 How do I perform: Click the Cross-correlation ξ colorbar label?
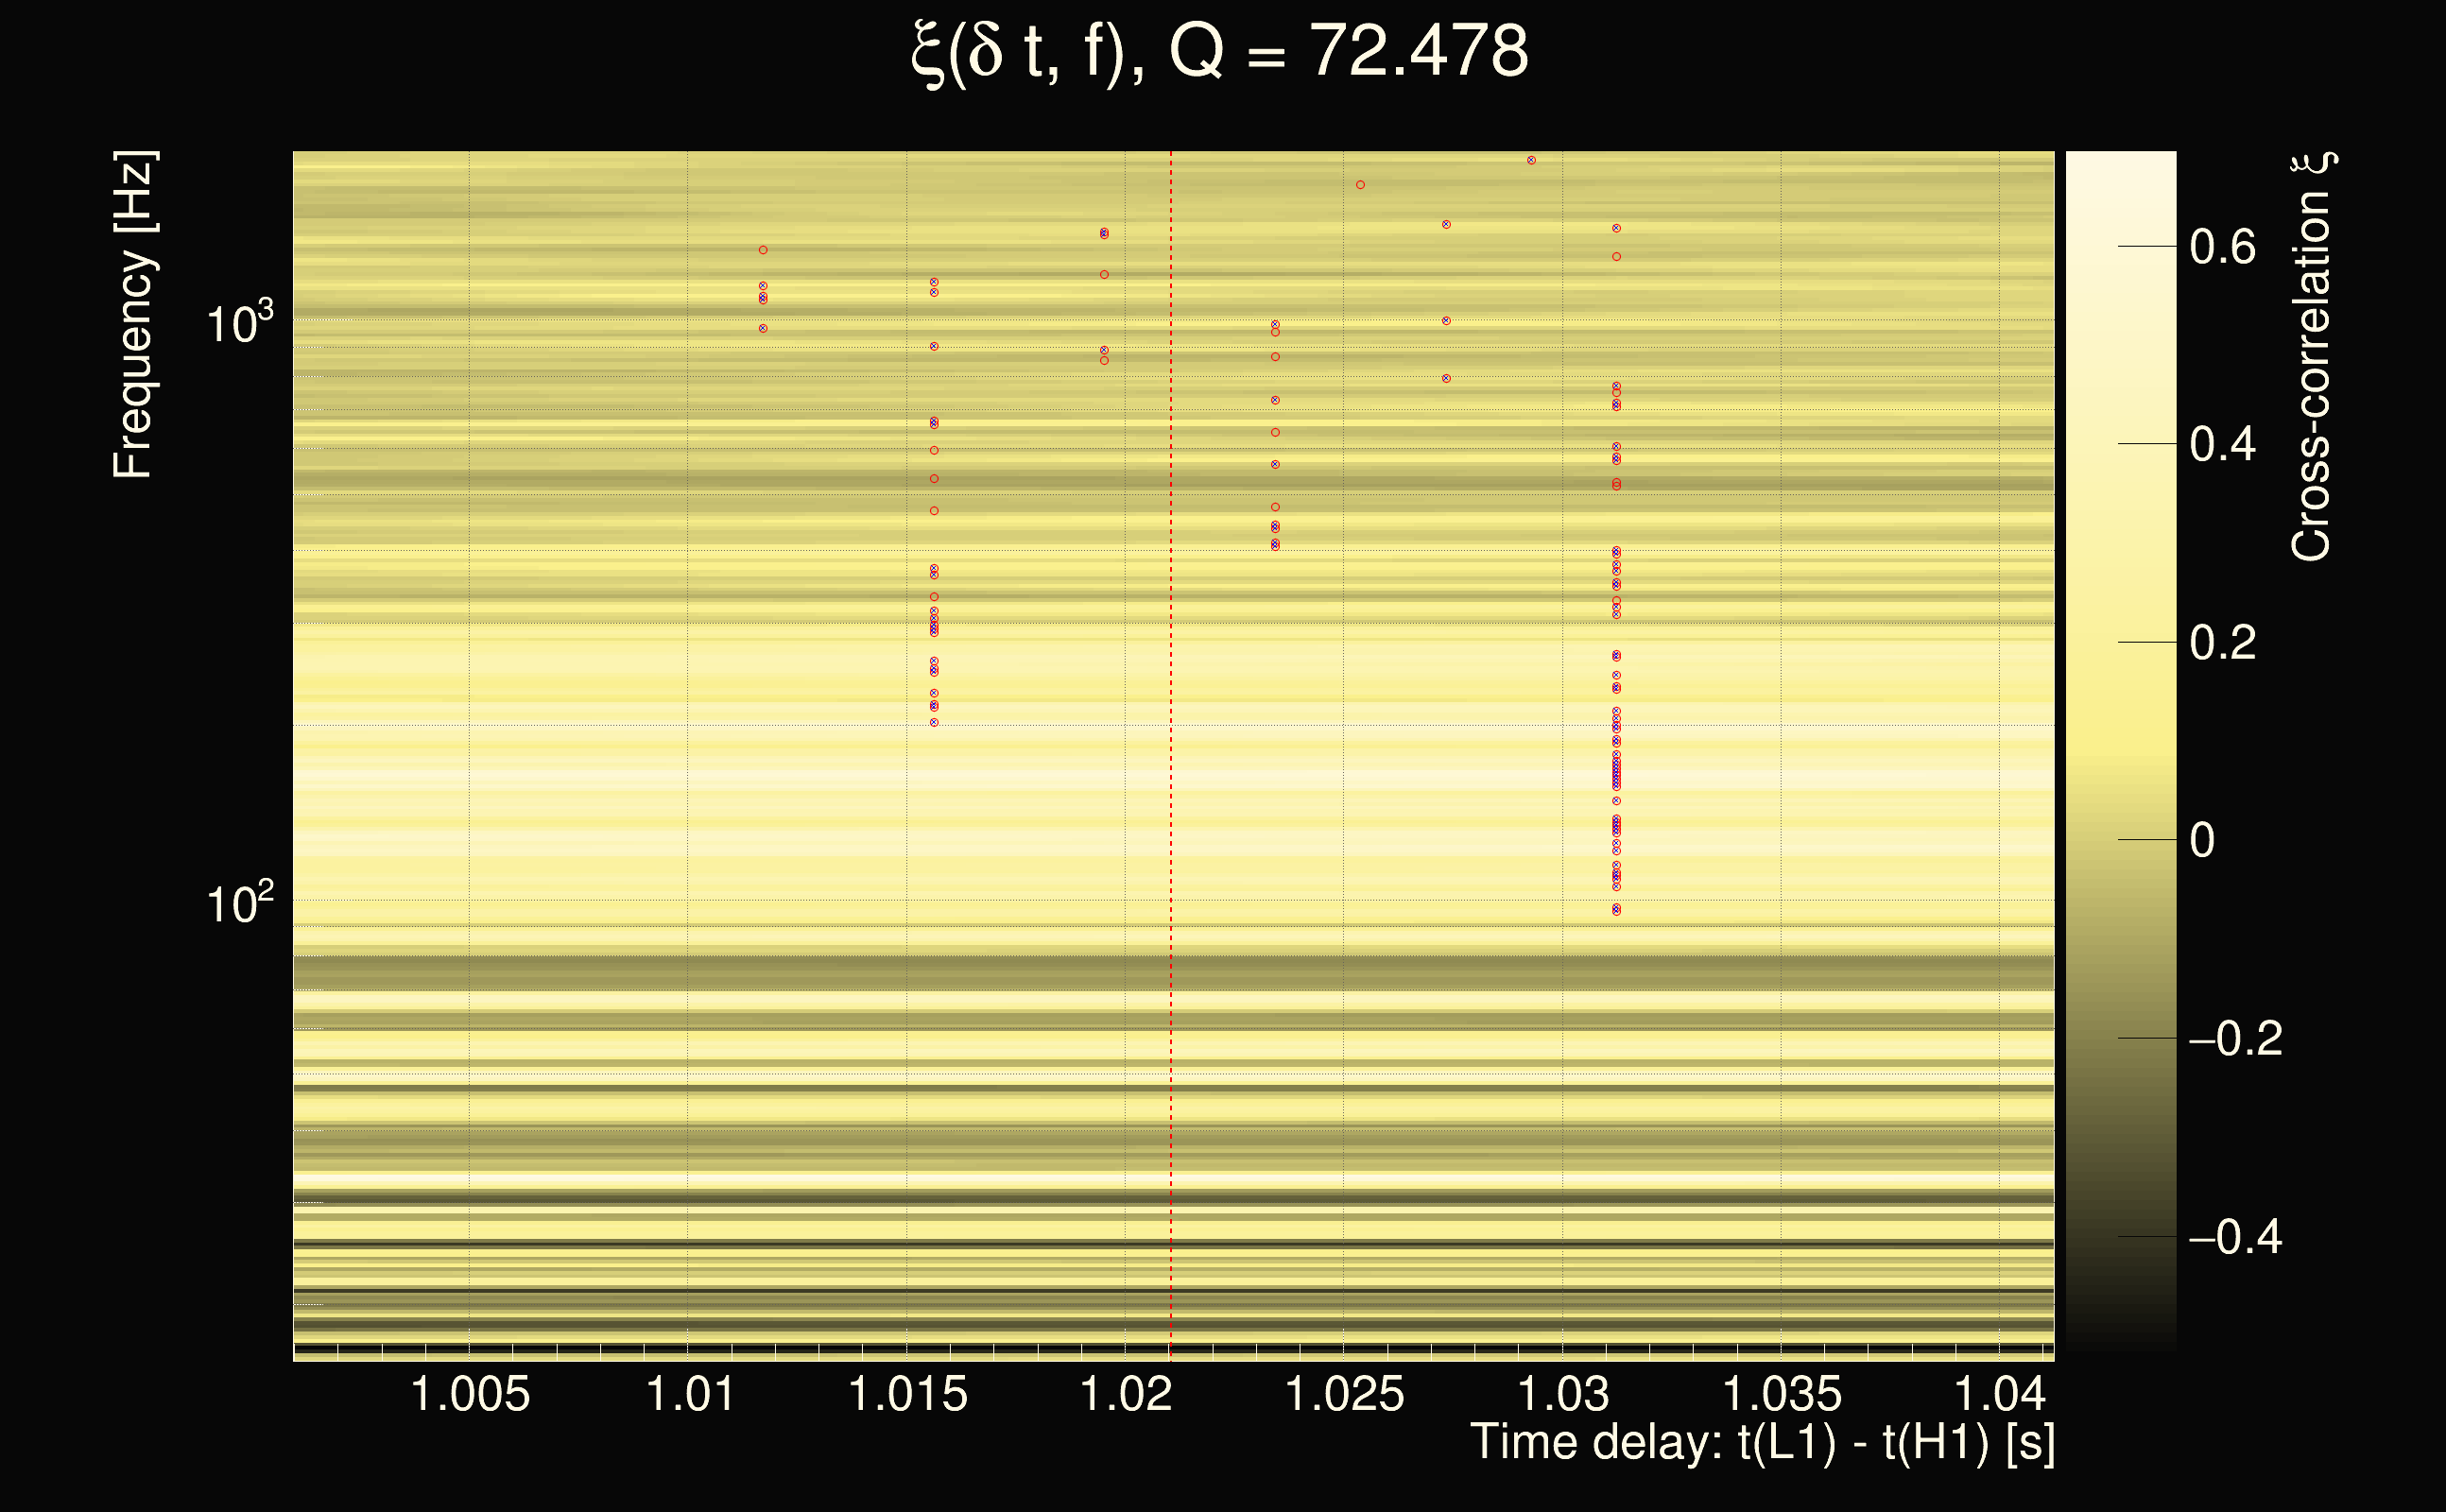pos(2311,357)
